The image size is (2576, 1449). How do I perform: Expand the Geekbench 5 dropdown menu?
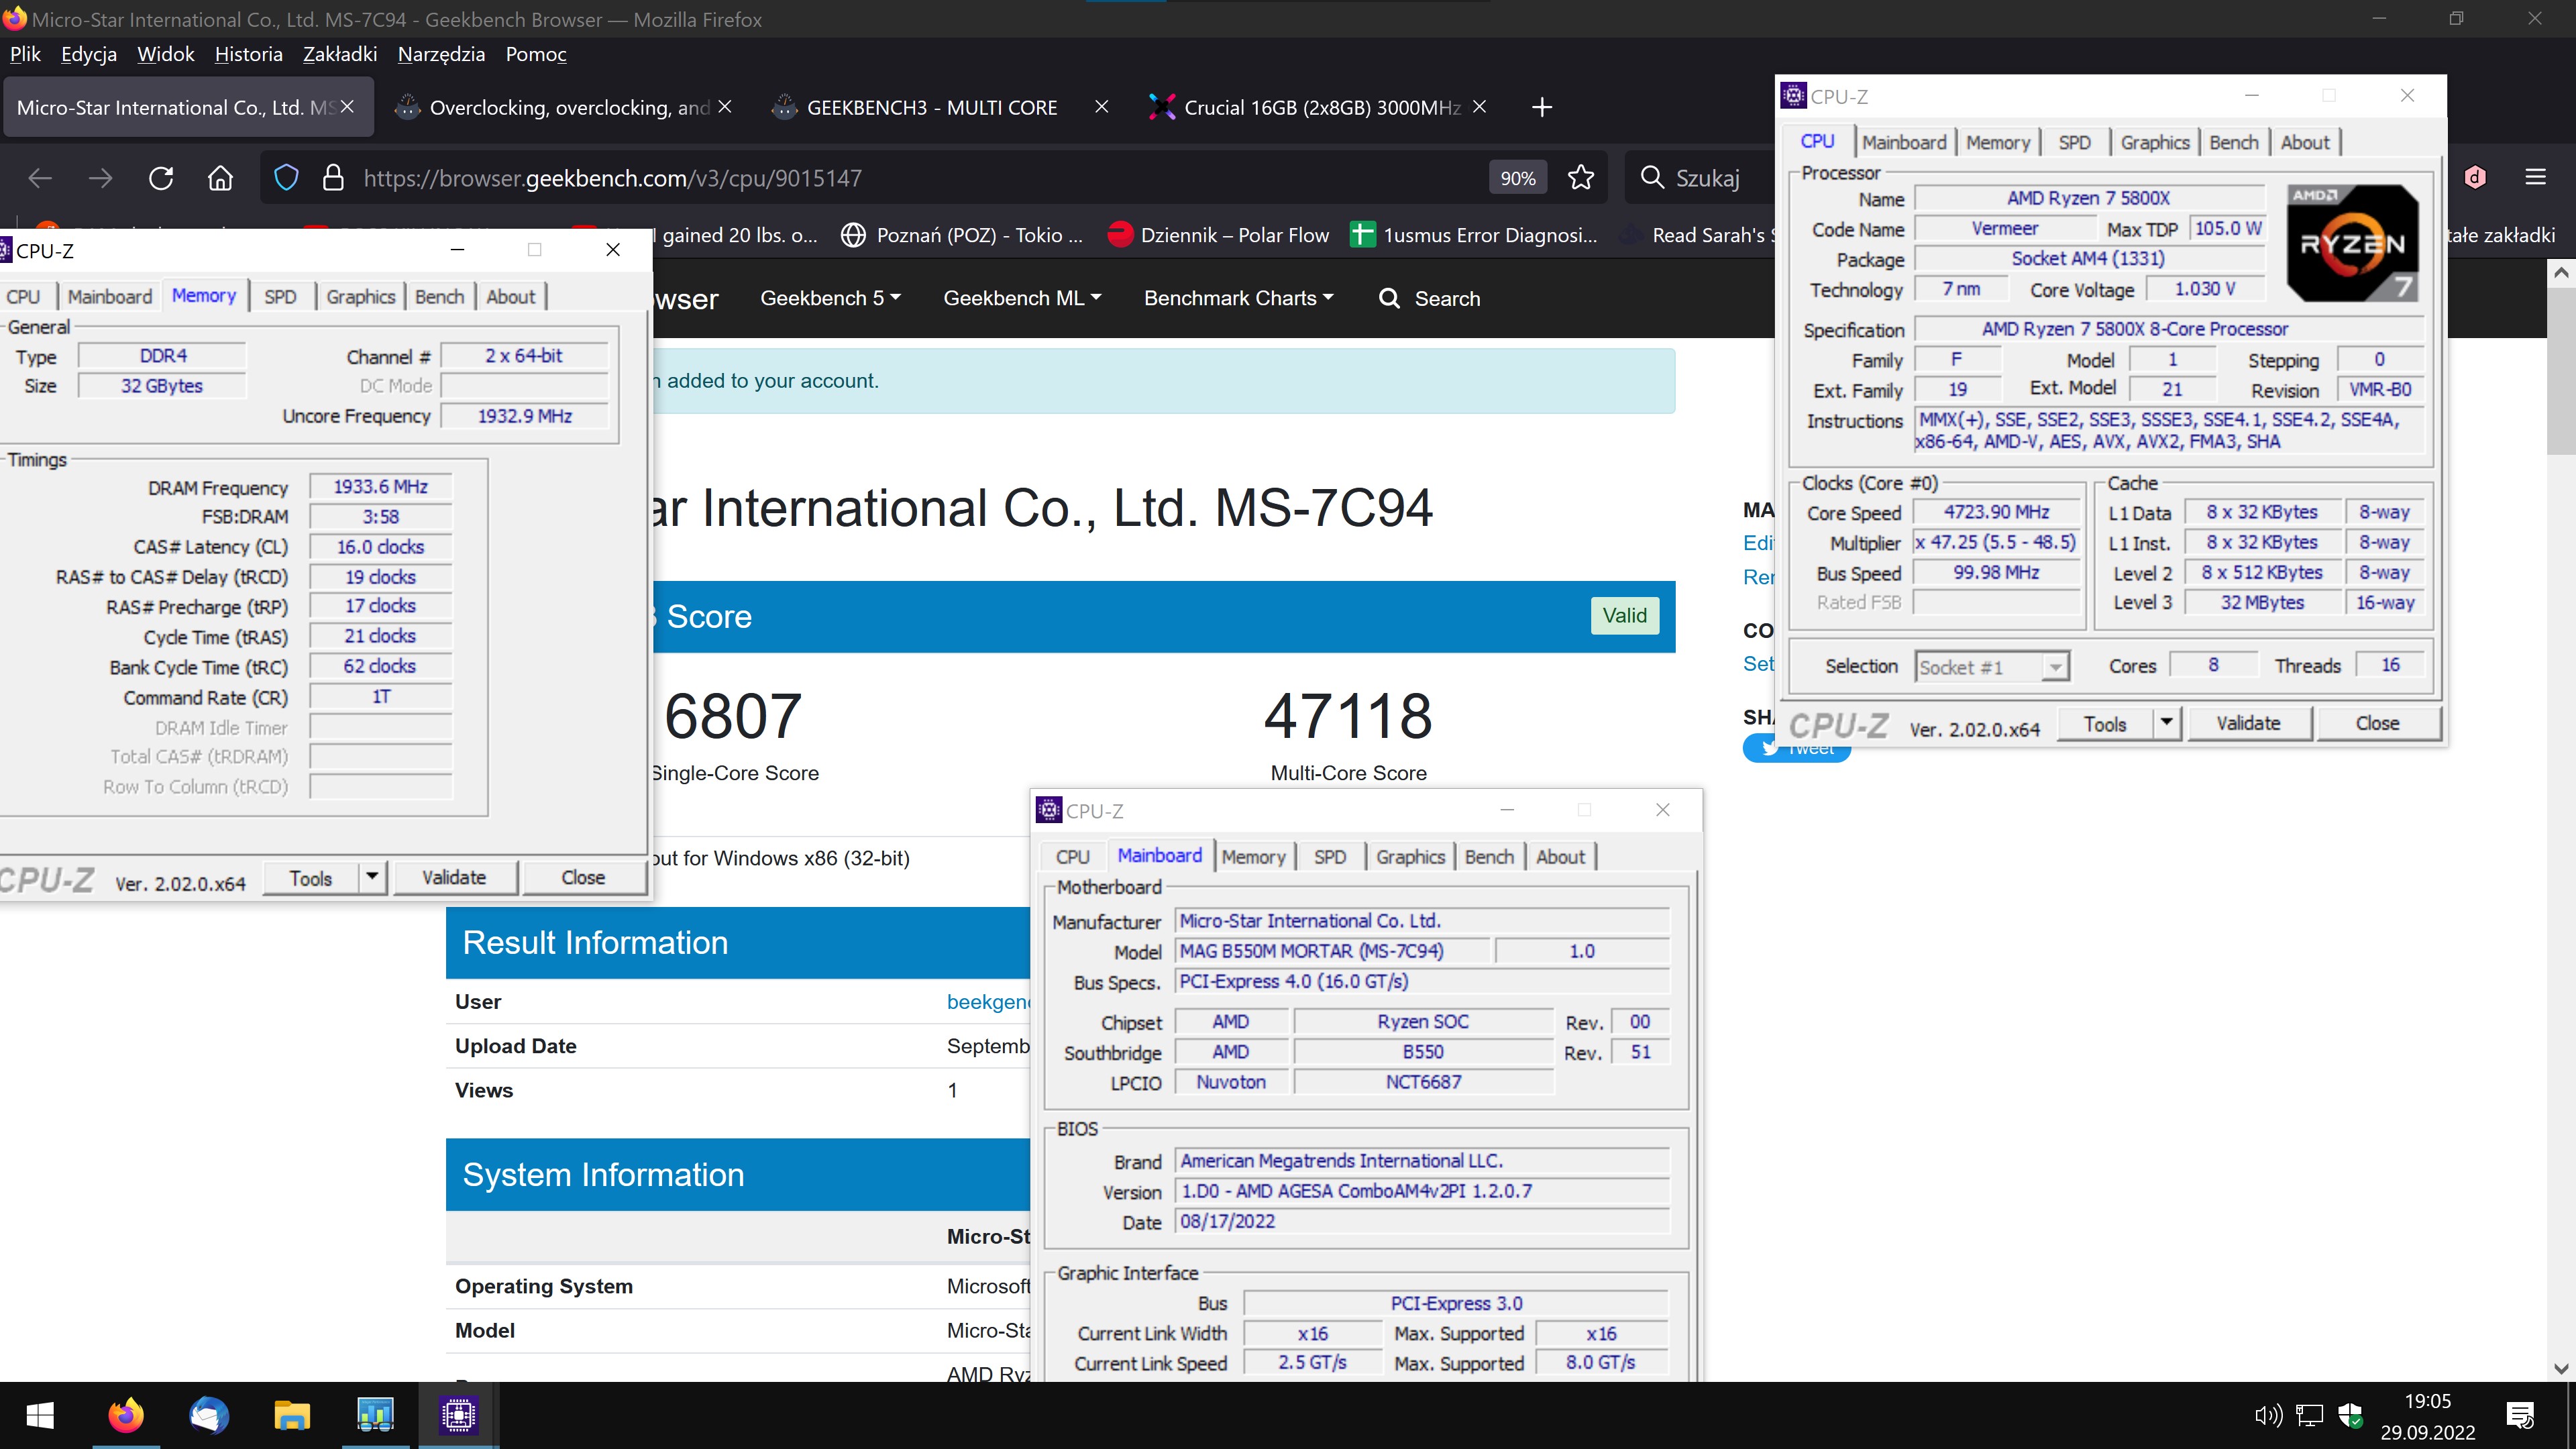point(830,298)
